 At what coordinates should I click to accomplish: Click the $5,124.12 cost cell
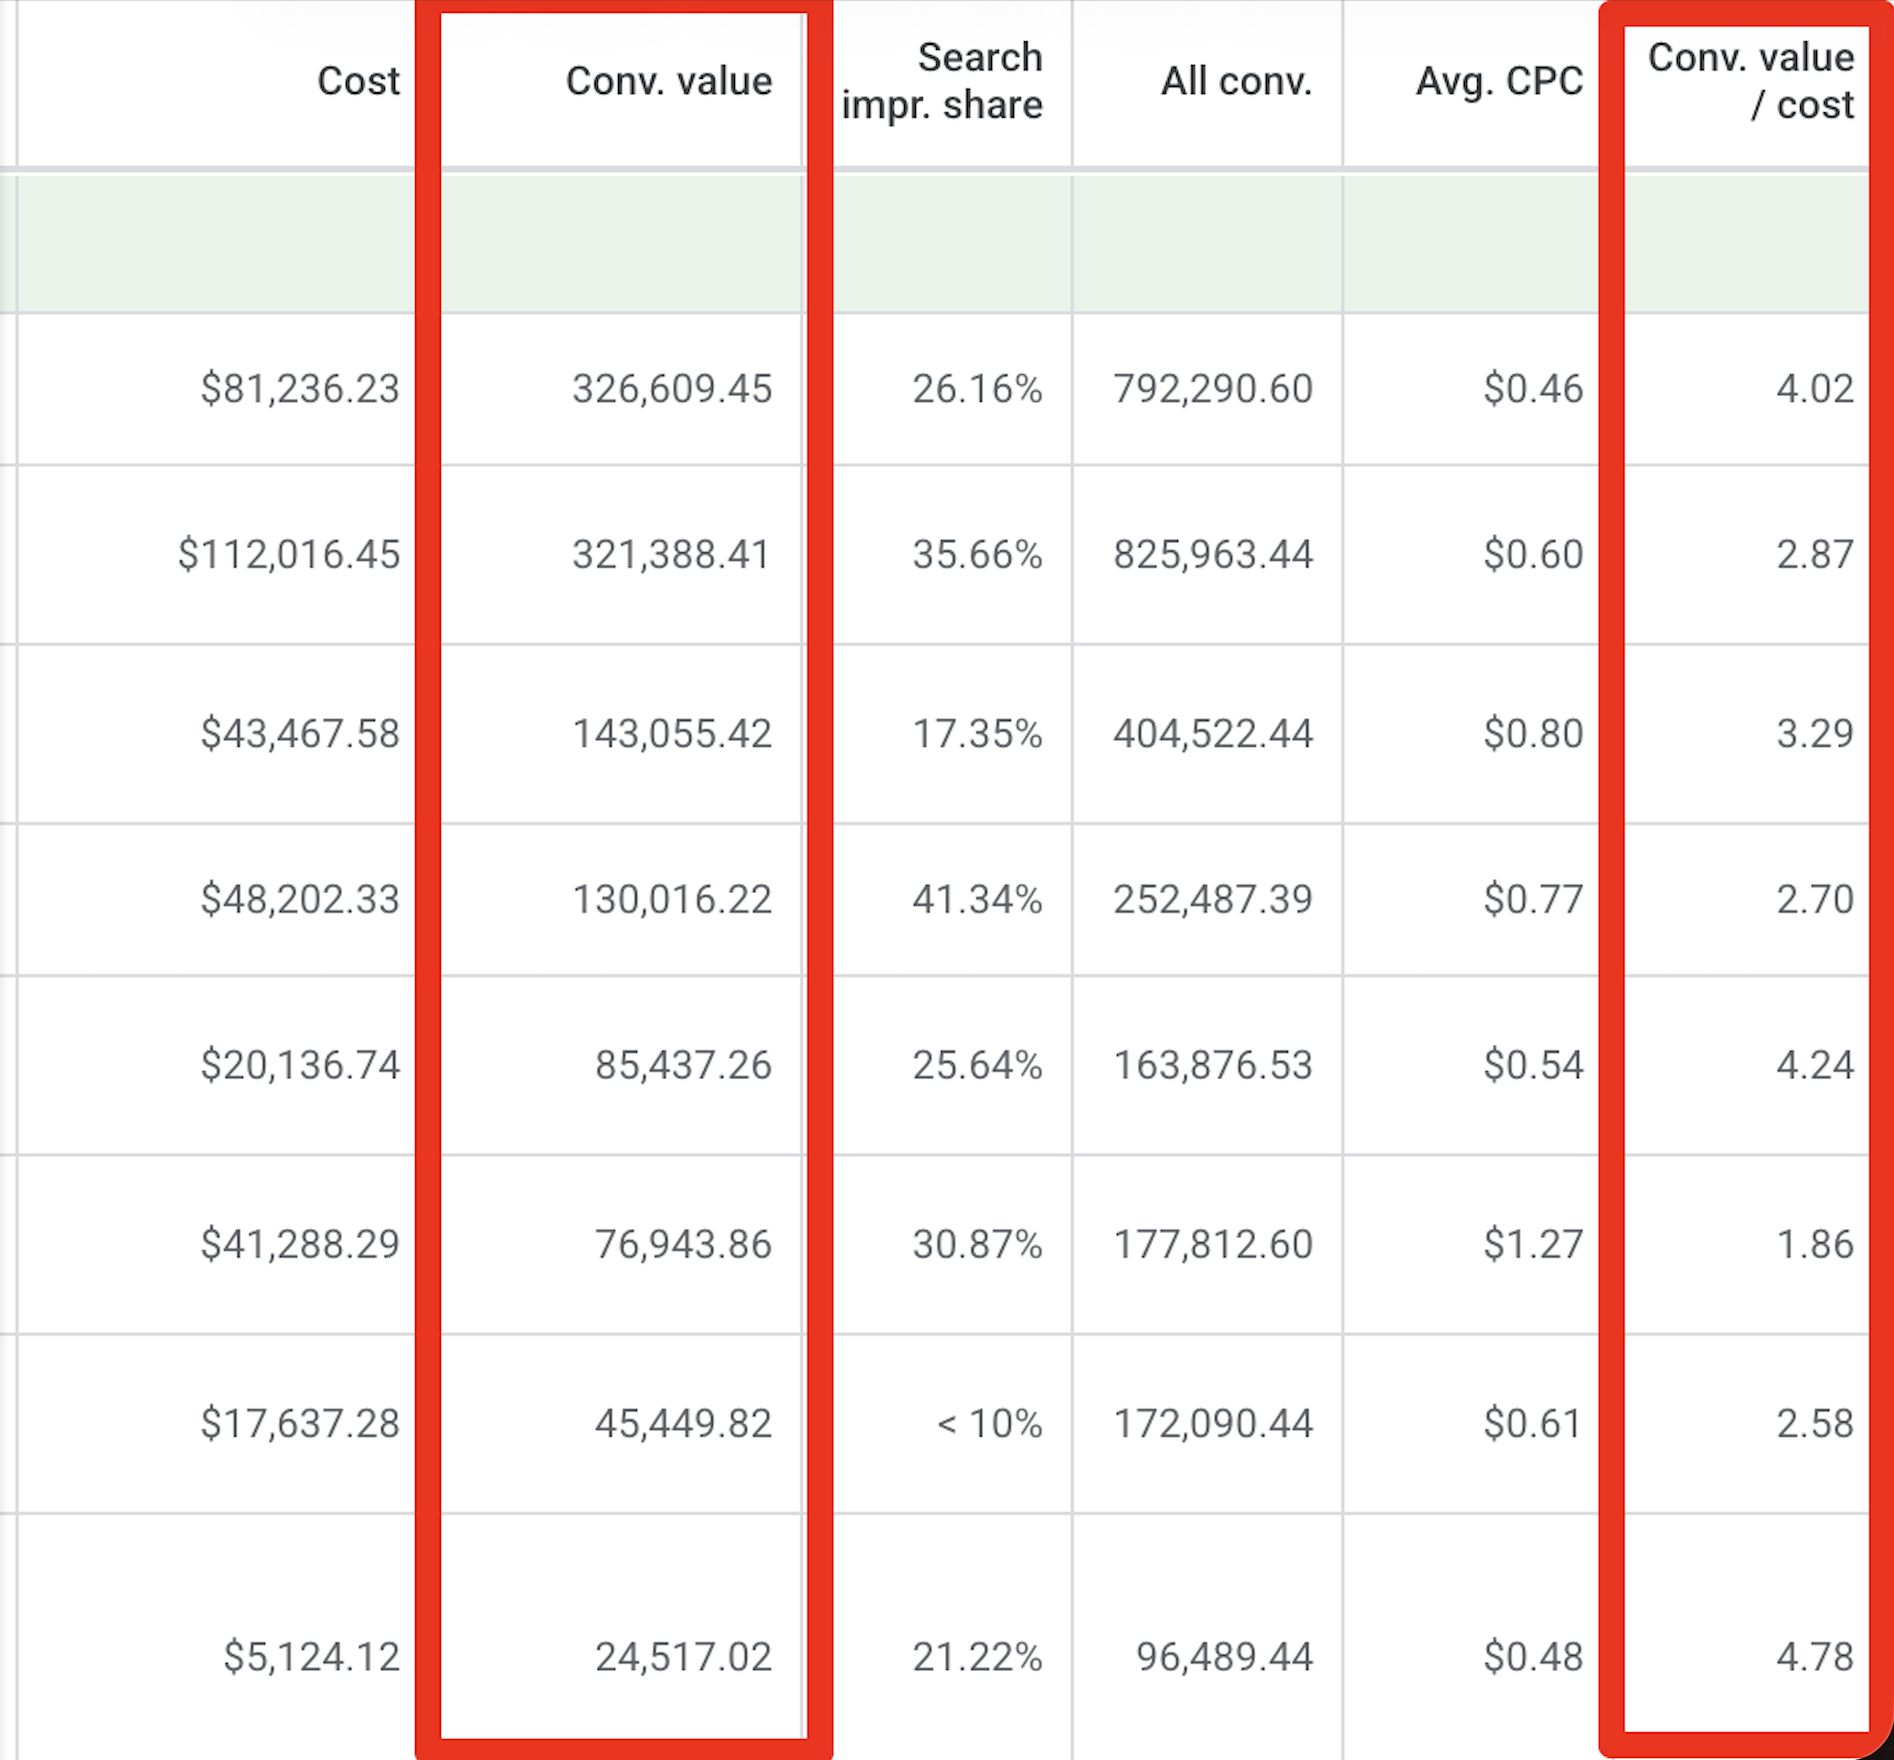coord(311,1657)
